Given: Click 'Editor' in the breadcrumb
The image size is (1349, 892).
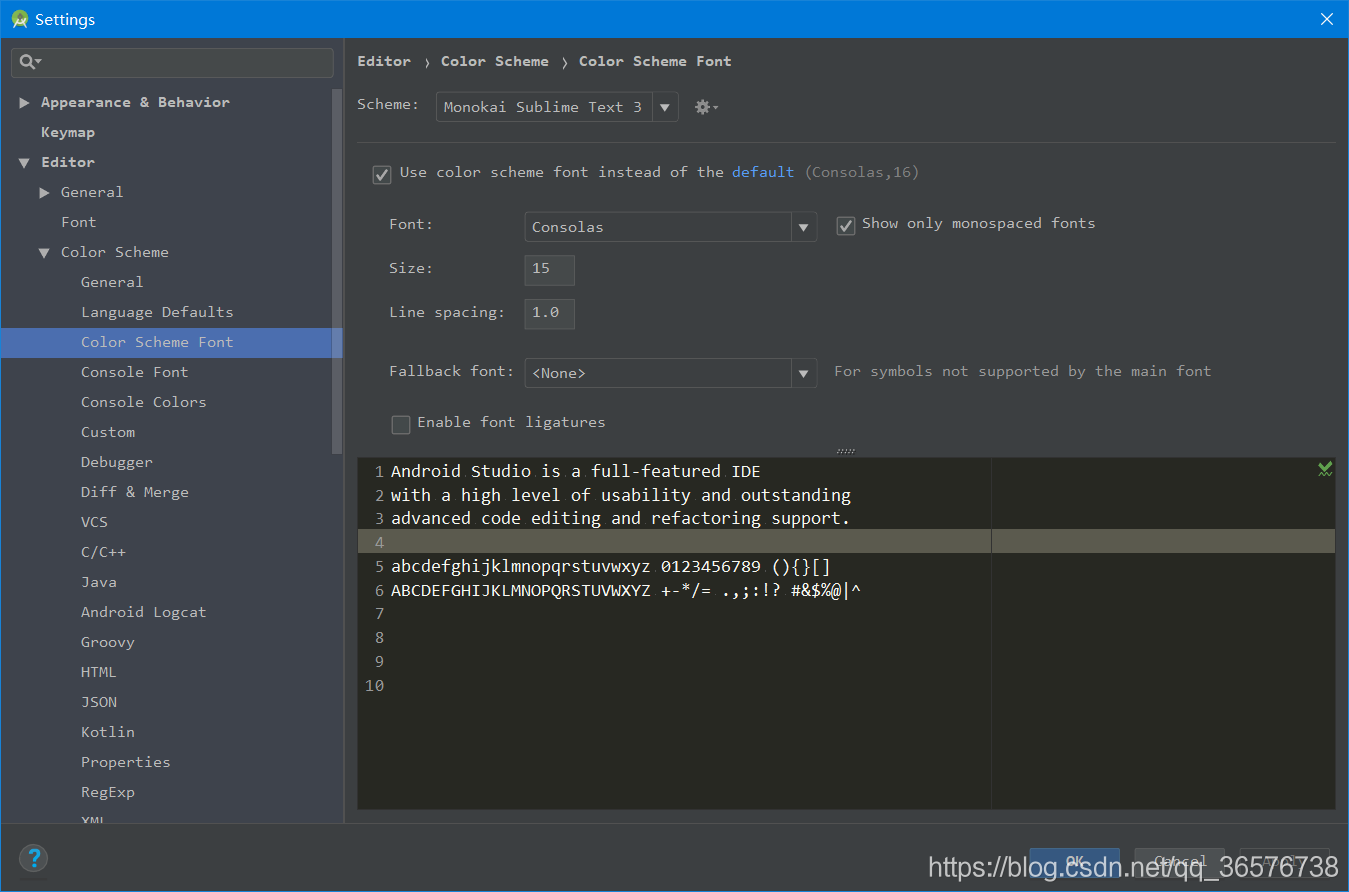Looking at the screenshot, I should coord(384,61).
